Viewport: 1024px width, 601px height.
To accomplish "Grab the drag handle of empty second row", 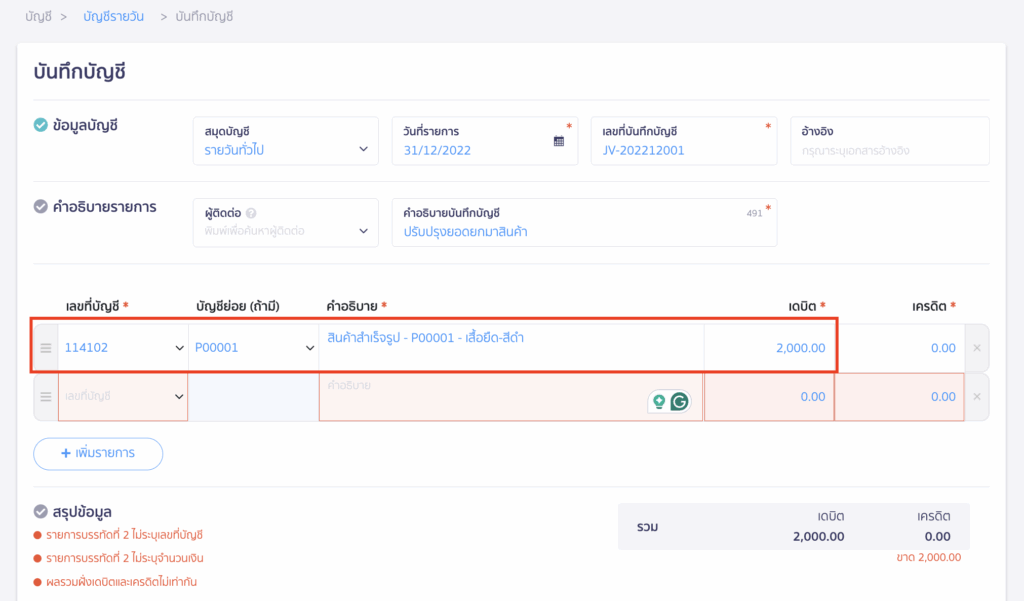I will pyautogui.click(x=45, y=397).
